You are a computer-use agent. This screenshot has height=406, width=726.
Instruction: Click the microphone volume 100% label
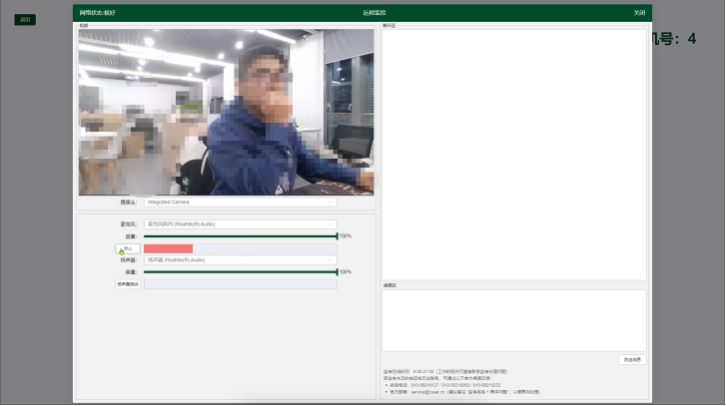345,236
